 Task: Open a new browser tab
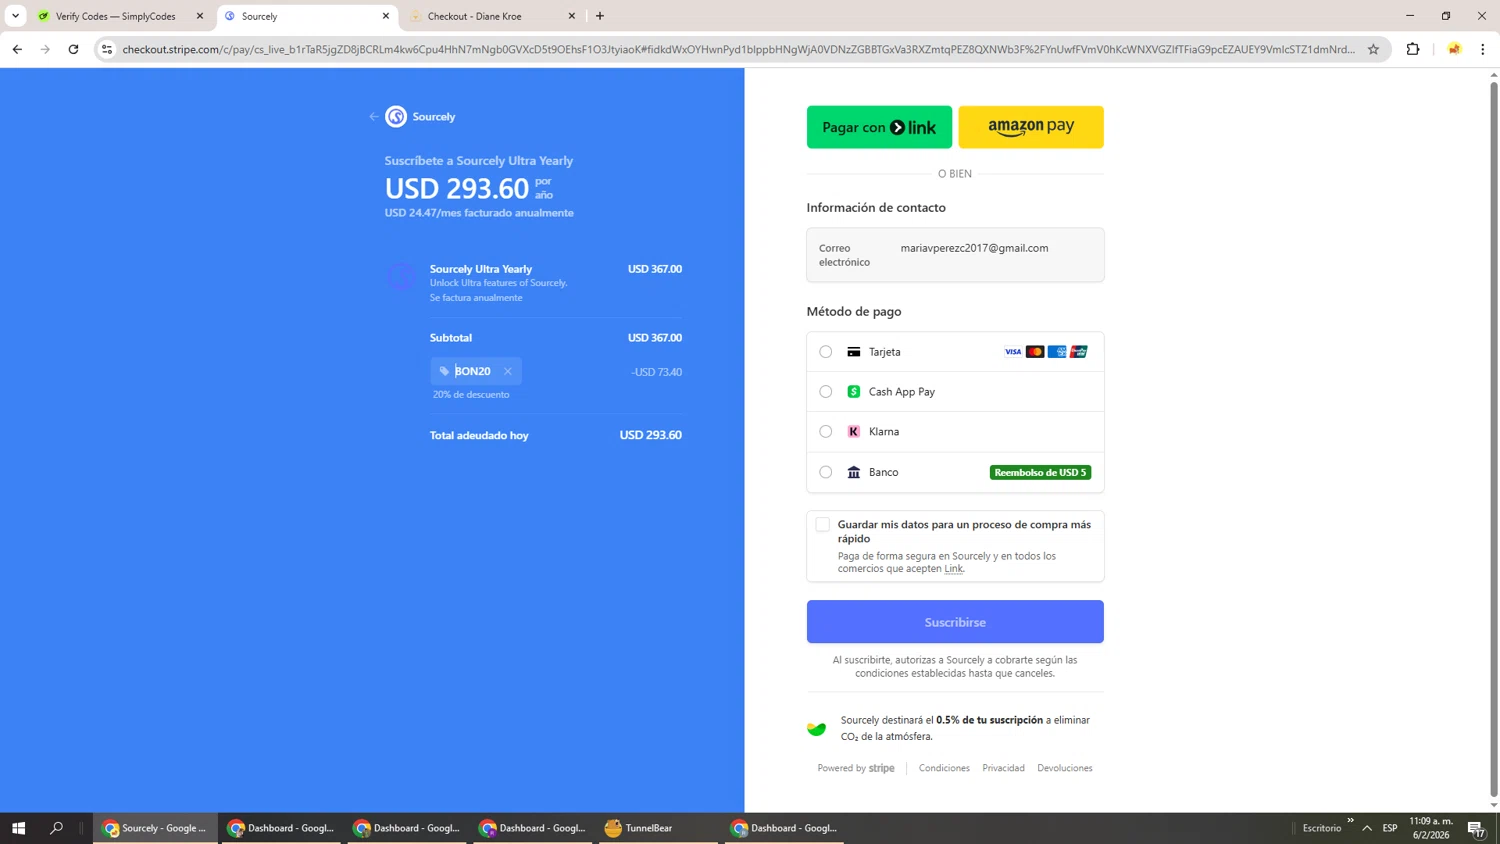600,16
